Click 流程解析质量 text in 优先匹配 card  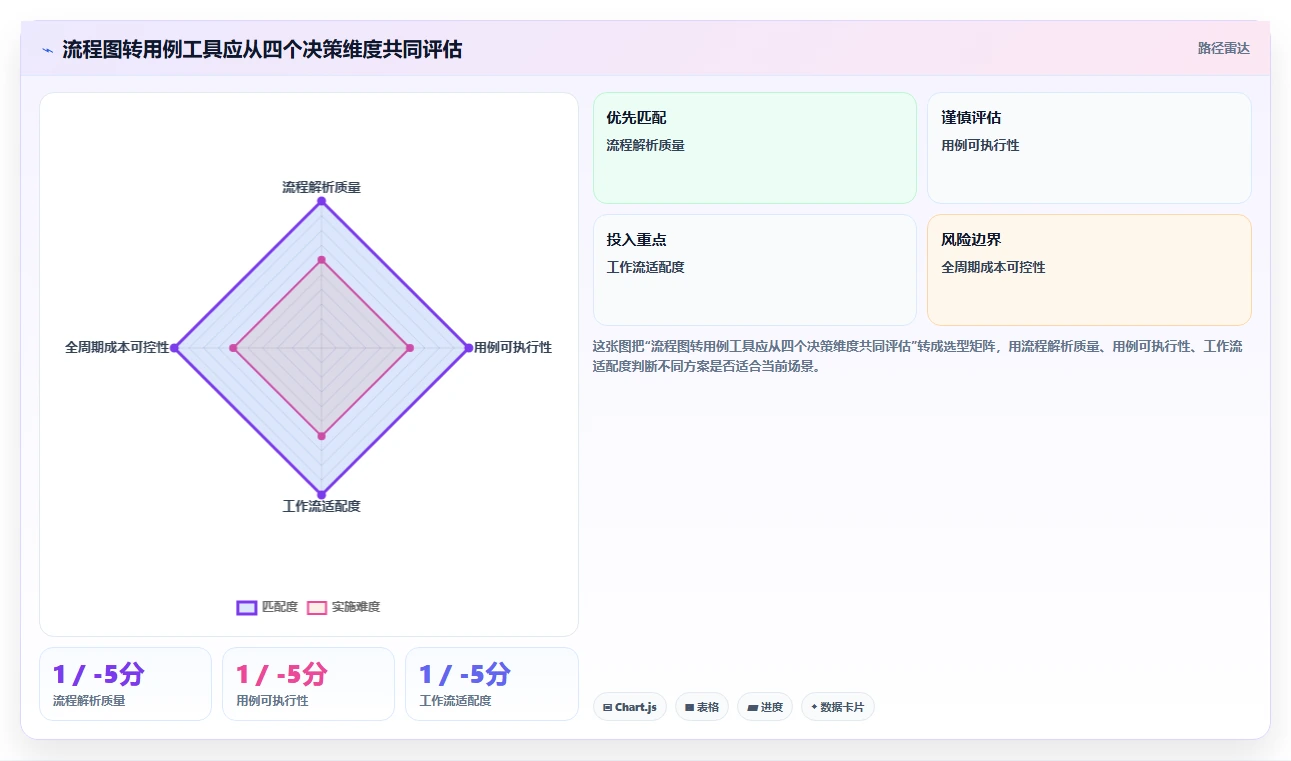[x=645, y=145]
